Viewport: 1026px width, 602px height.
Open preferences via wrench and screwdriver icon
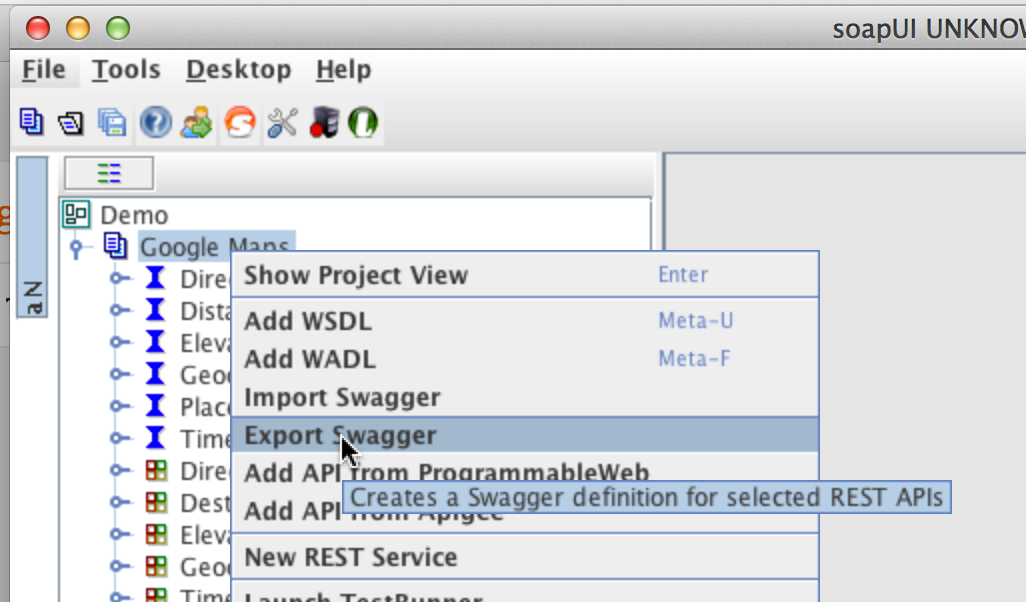pyautogui.click(x=283, y=122)
